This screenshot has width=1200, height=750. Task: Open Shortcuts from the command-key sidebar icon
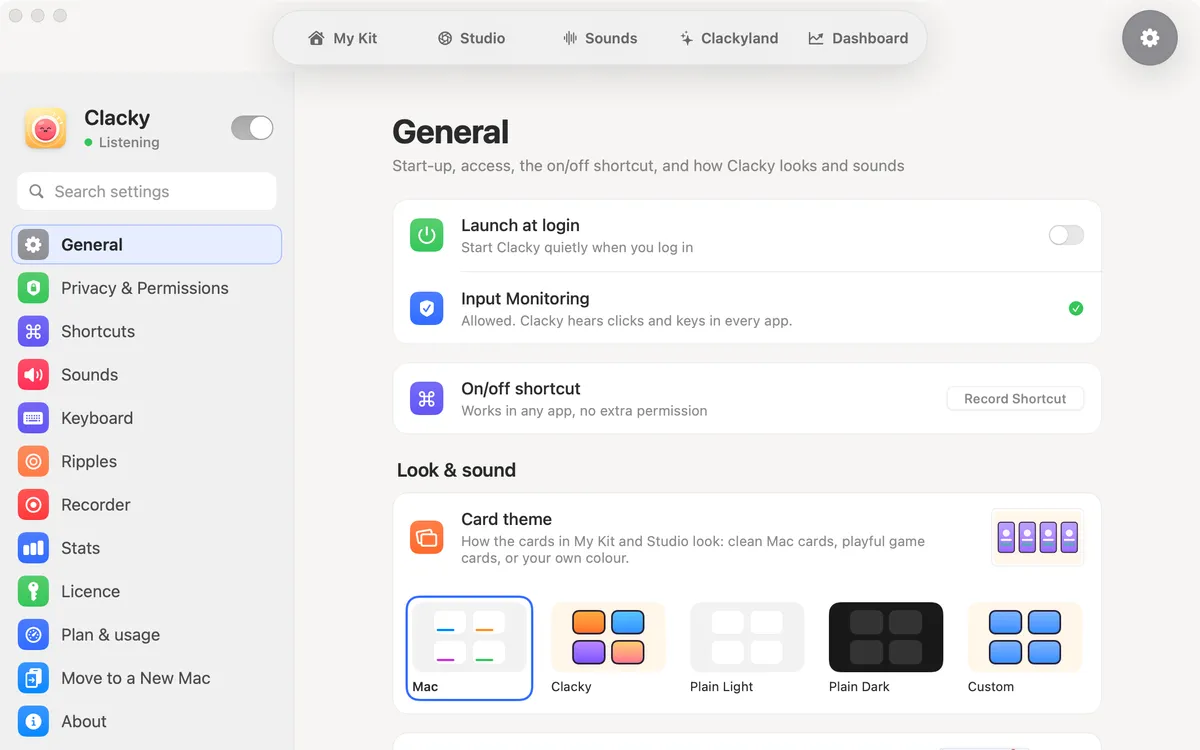click(33, 331)
